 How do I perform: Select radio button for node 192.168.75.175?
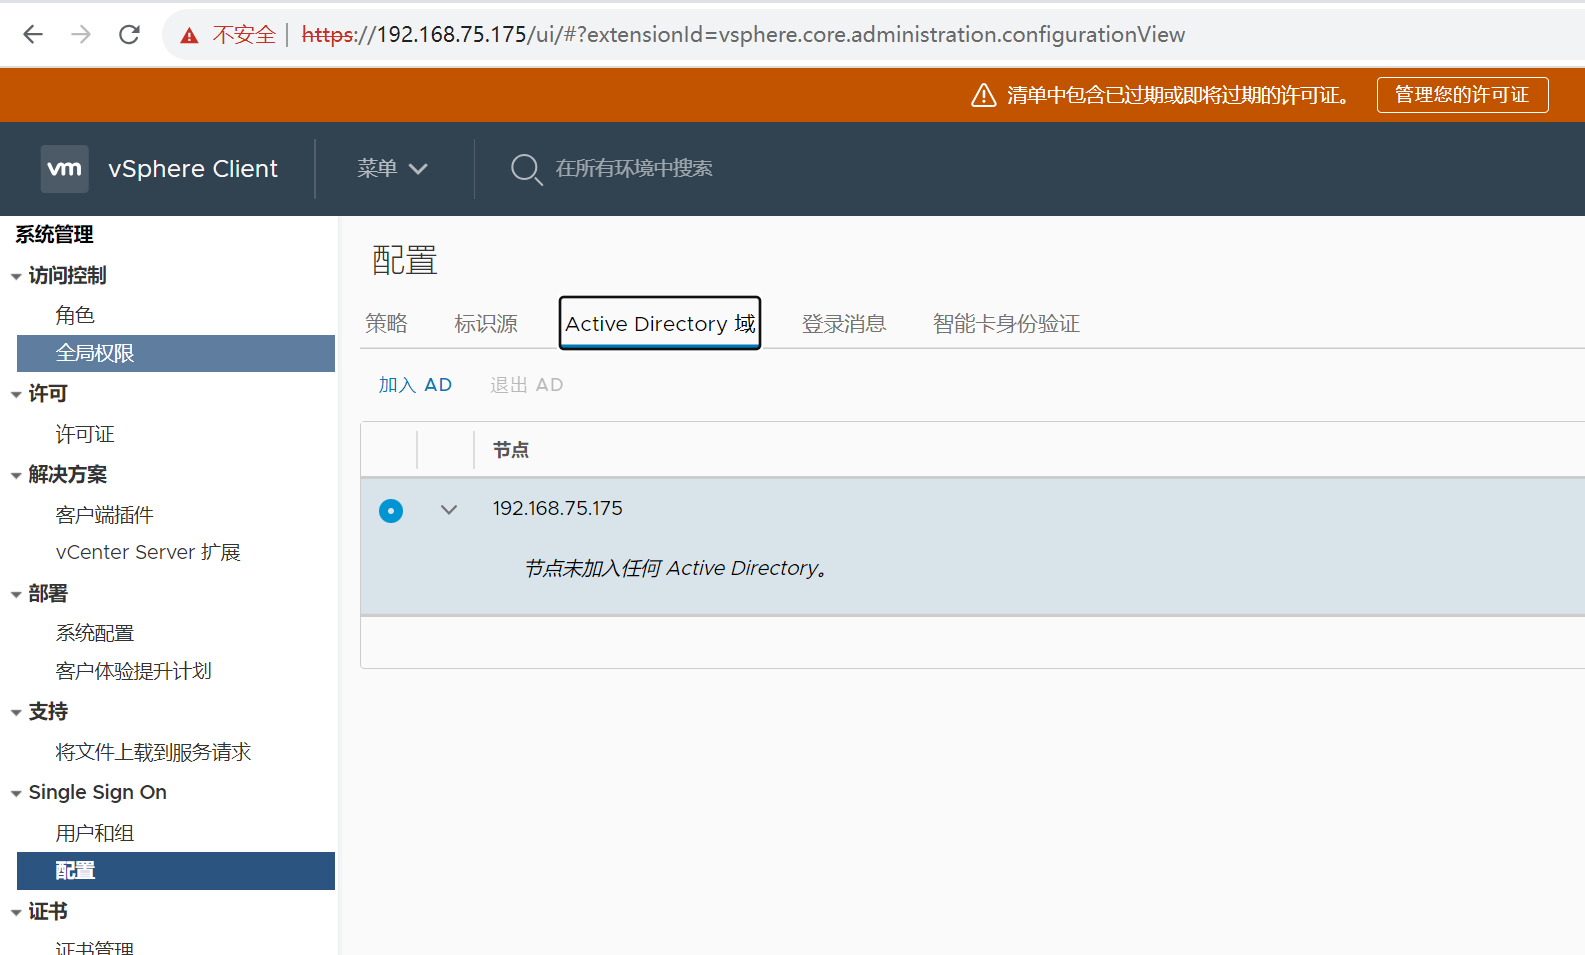391,511
